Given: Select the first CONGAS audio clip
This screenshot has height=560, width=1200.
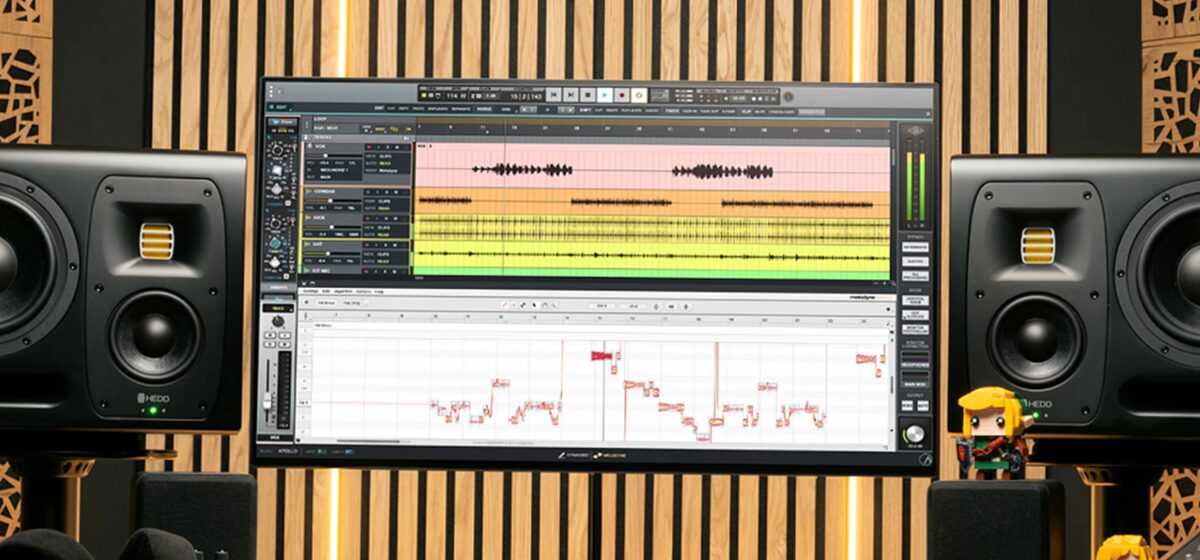Looking at the screenshot, I should tap(445, 201).
